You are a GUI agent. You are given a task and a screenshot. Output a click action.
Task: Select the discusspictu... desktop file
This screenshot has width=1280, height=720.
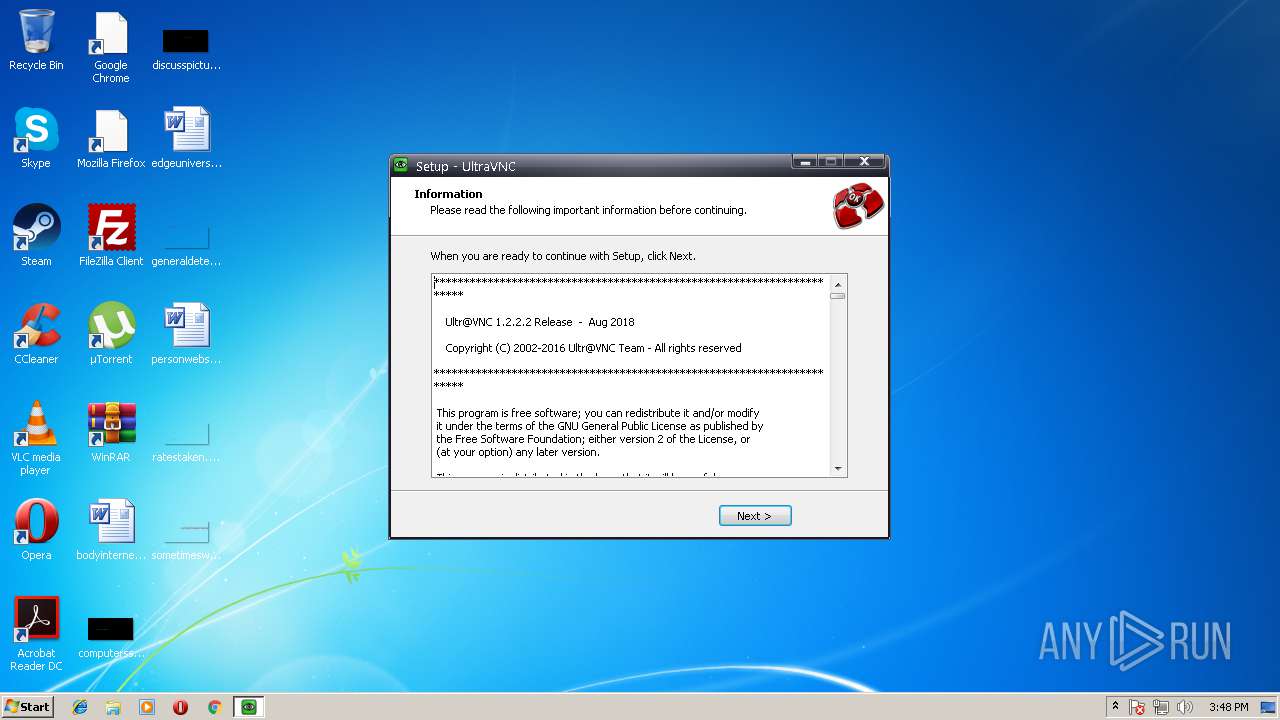186,47
